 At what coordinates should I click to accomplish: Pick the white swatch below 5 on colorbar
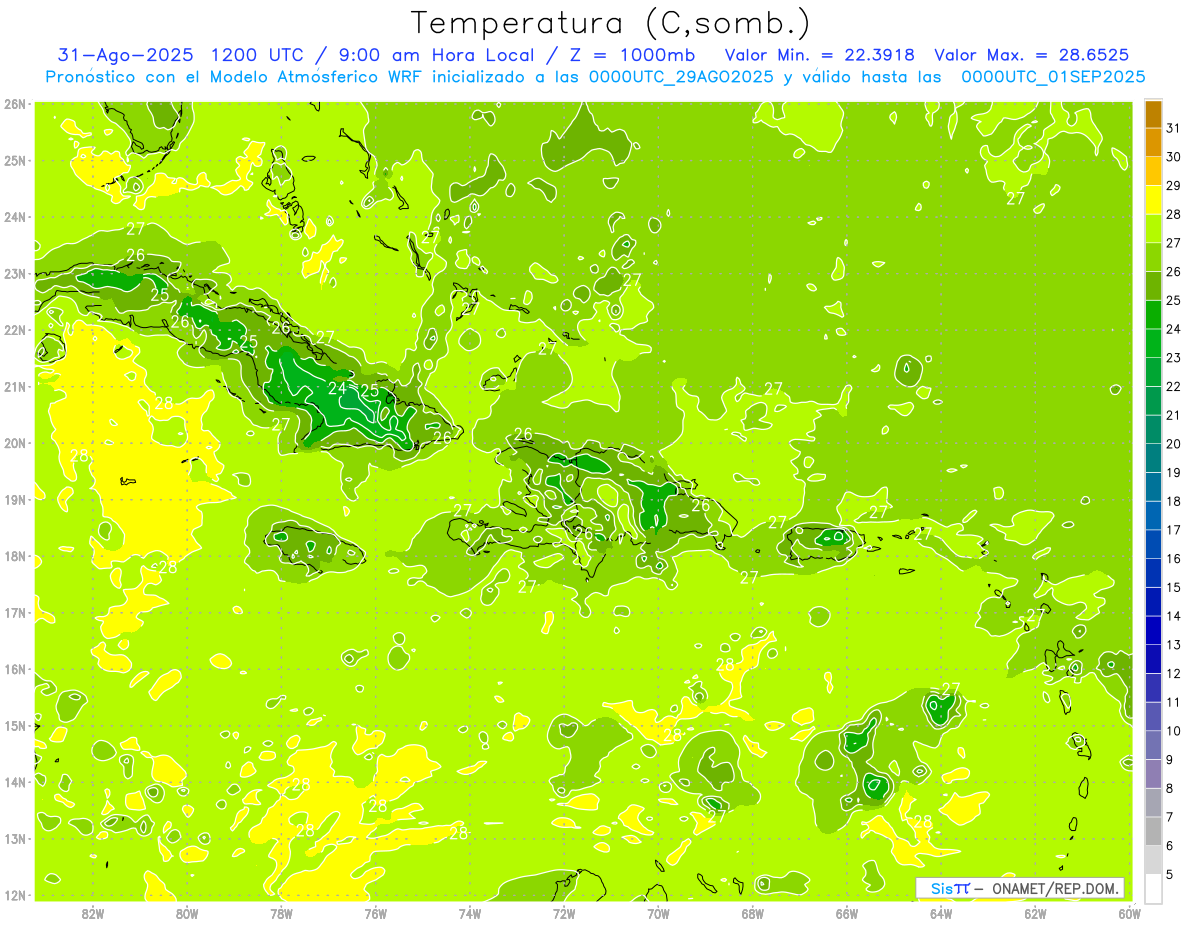[1153, 888]
